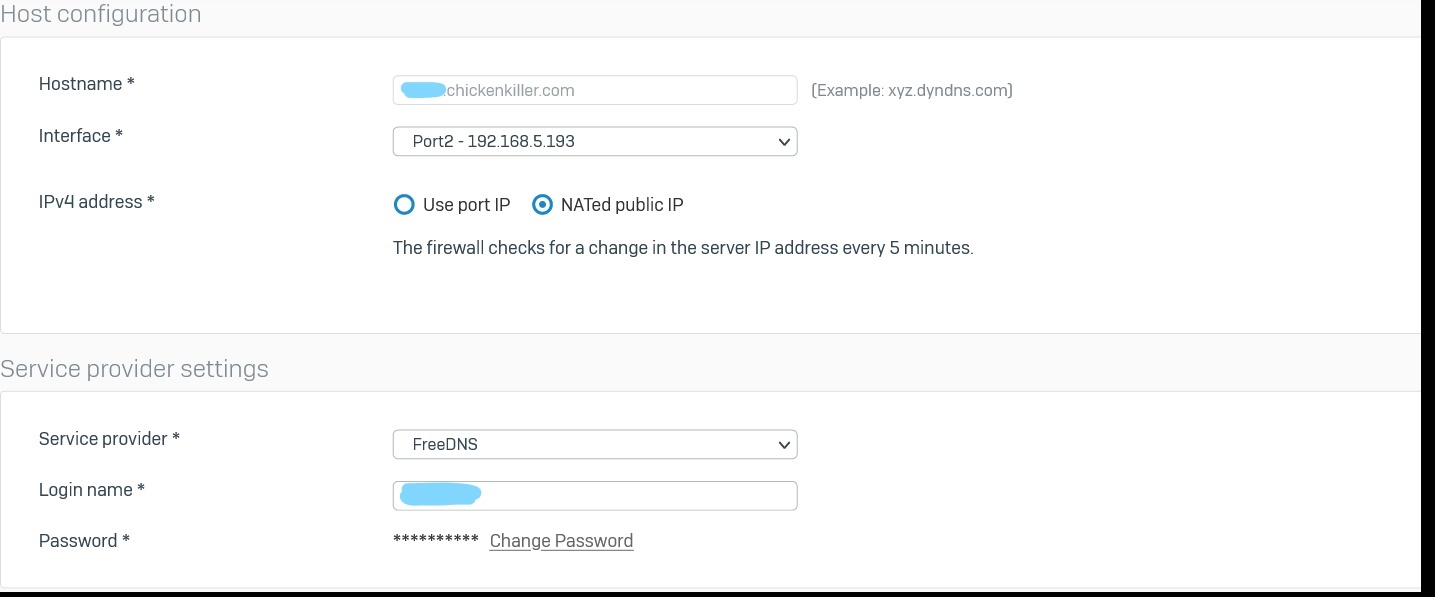This screenshot has height=597, width=1435.
Task: Open the FreeDNS service provider dropdown
Action: (x=595, y=444)
